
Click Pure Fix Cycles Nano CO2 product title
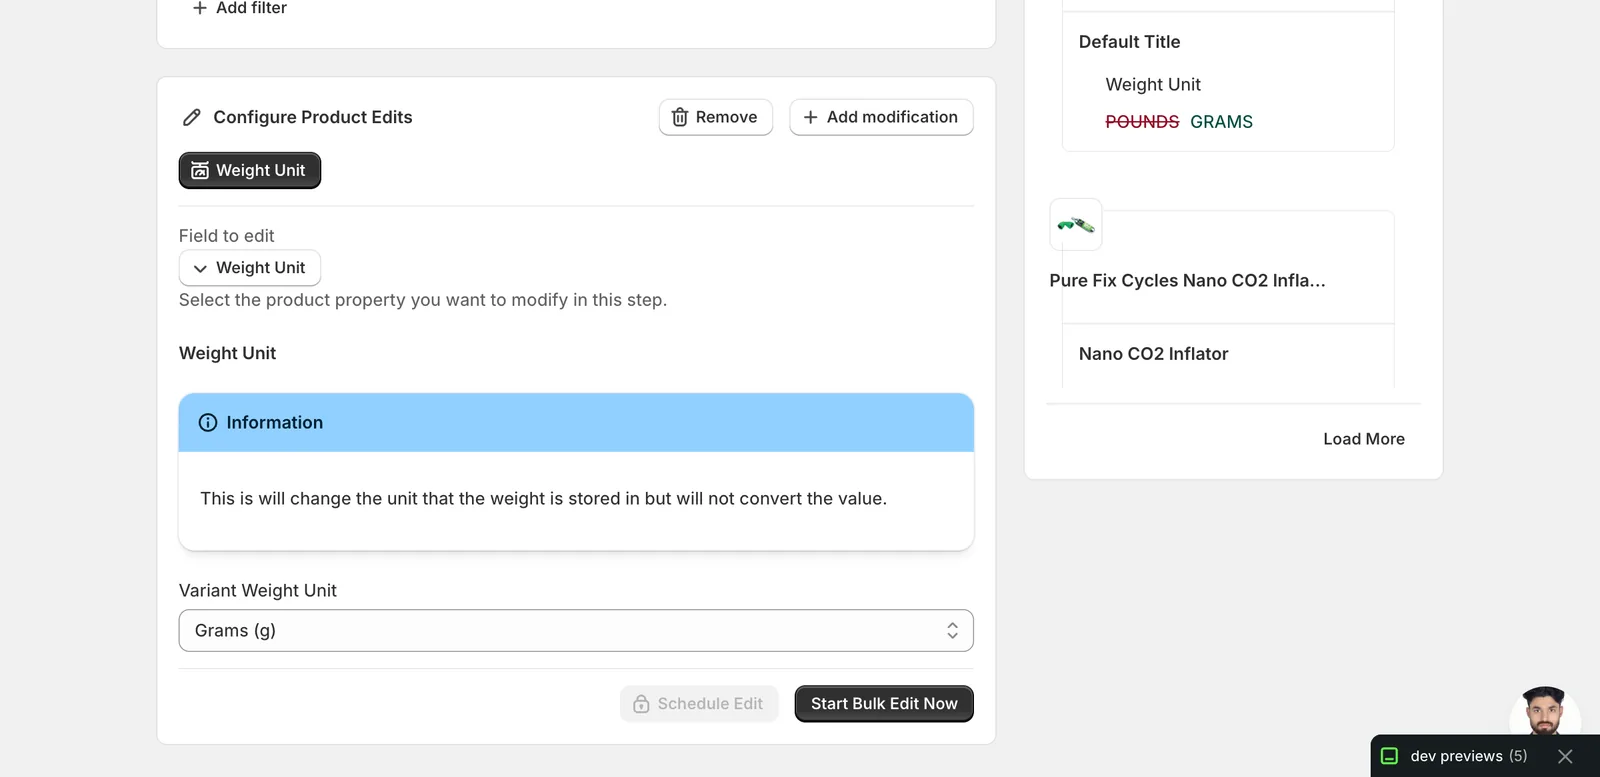(1187, 281)
